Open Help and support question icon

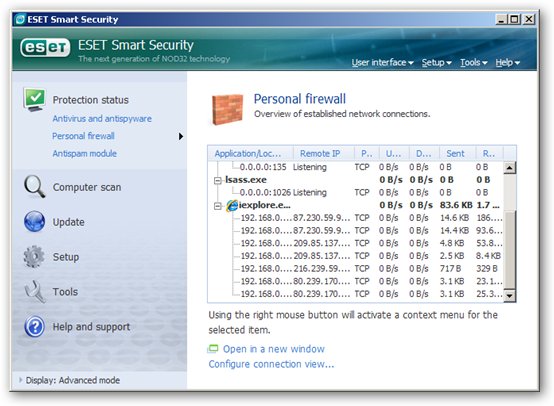pos(34,326)
